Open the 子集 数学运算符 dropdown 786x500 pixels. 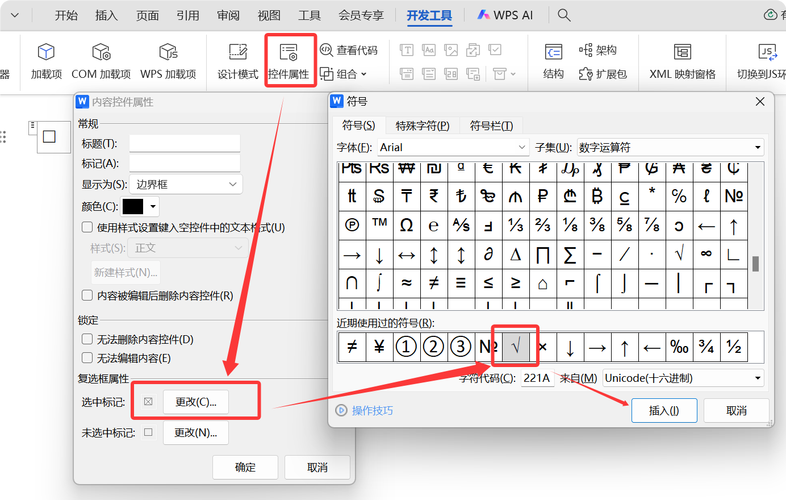coord(670,147)
